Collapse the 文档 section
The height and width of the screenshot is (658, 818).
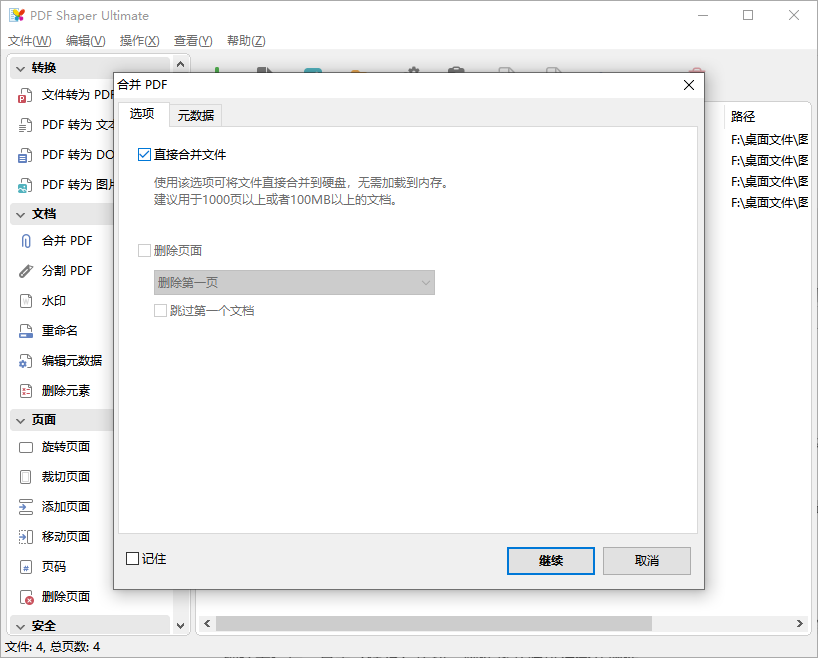pyautogui.click(x=42, y=213)
